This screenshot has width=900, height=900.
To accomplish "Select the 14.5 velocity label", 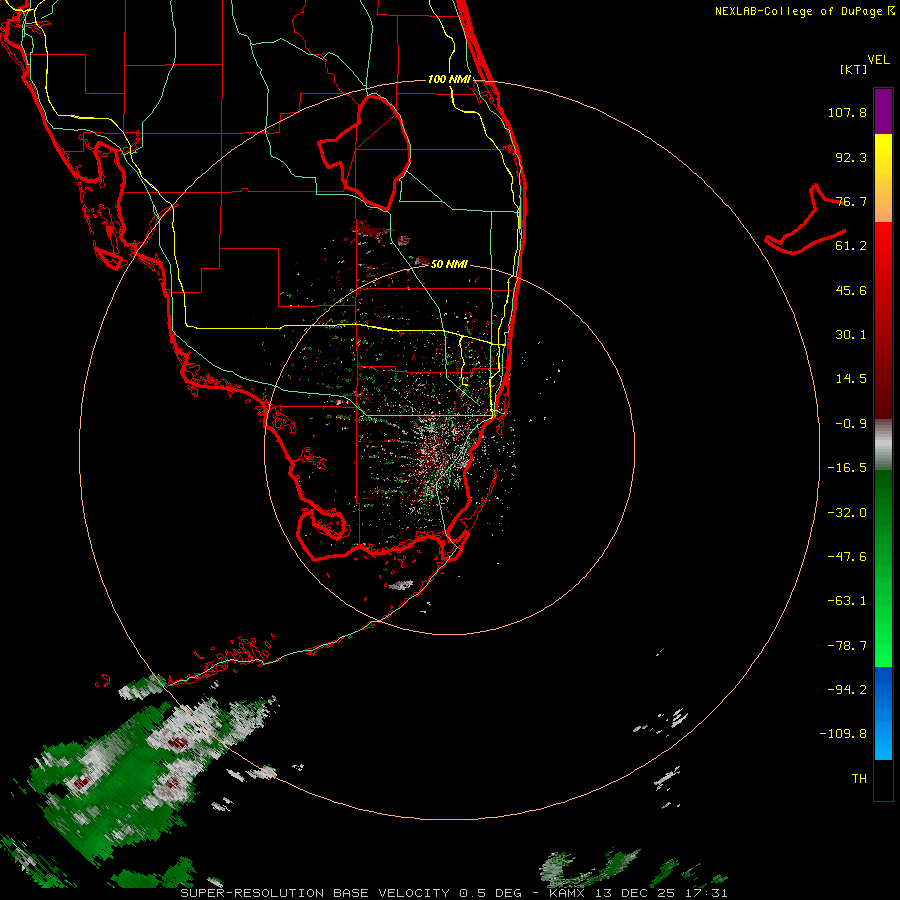I will click(851, 379).
